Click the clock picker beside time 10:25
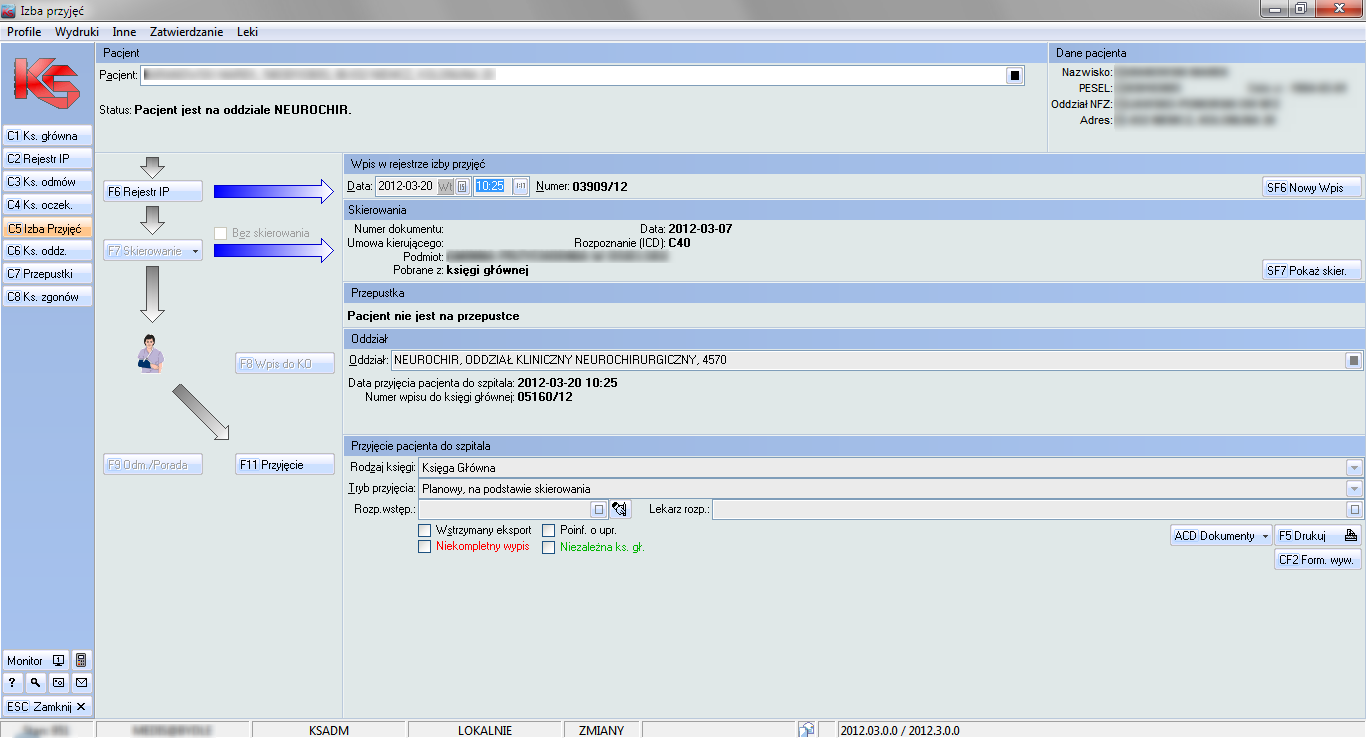 tap(521, 186)
